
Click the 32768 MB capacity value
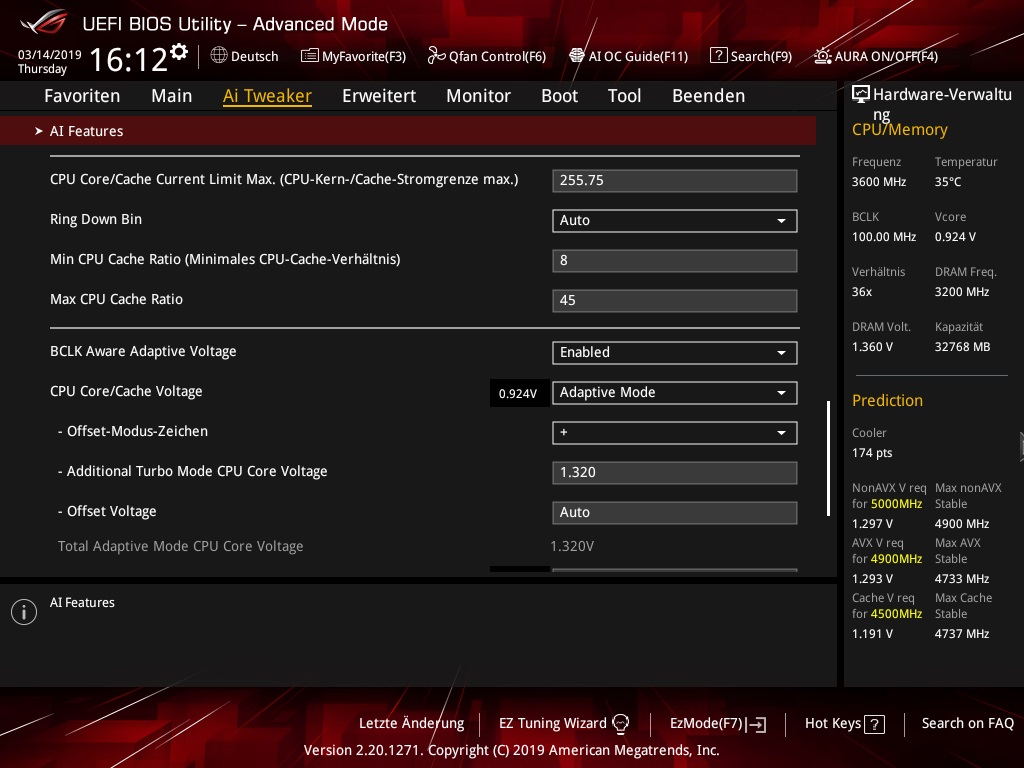click(x=962, y=347)
